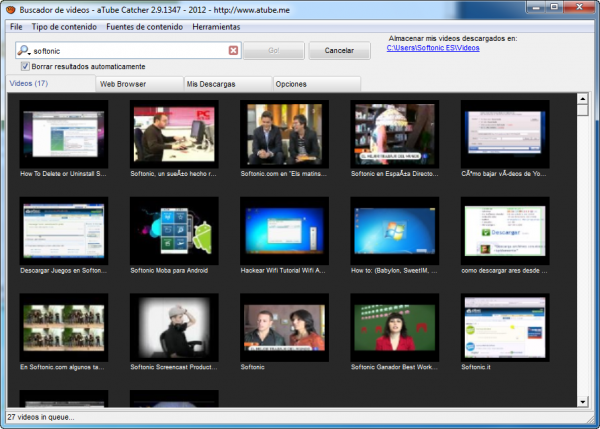The width and height of the screenshot is (600, 429).
Task: Select Descargar Juegos en Softonic thumbnail
Action: [64, 230]
